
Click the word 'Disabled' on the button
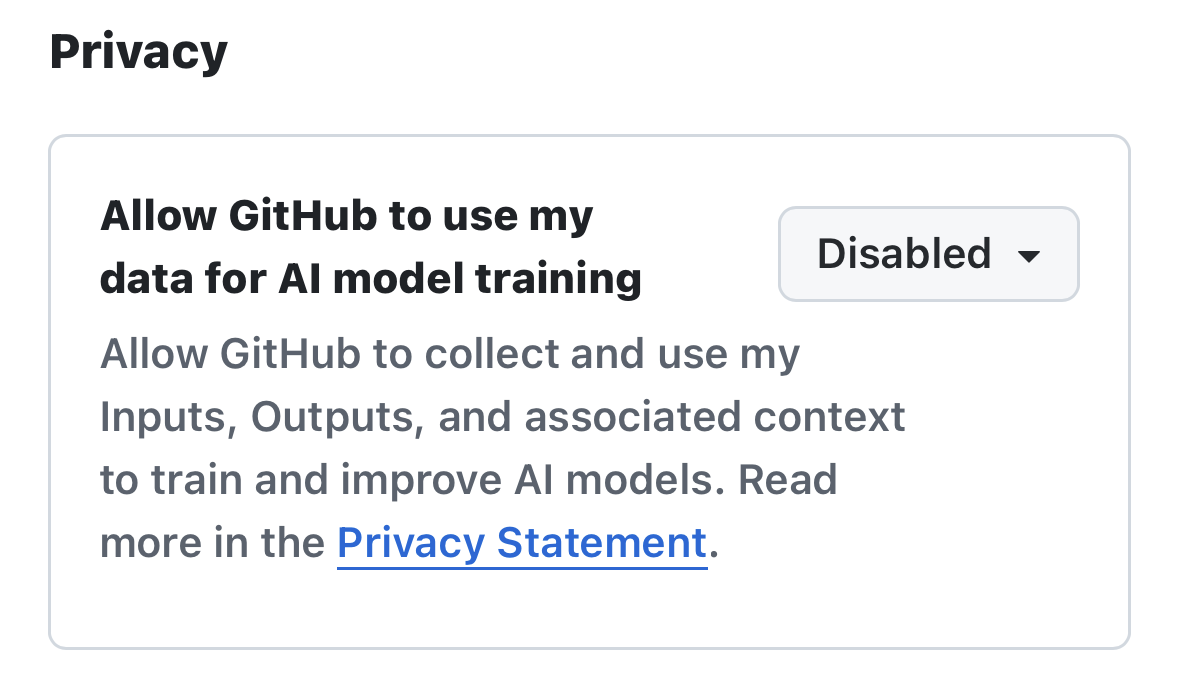pos(903,254)
